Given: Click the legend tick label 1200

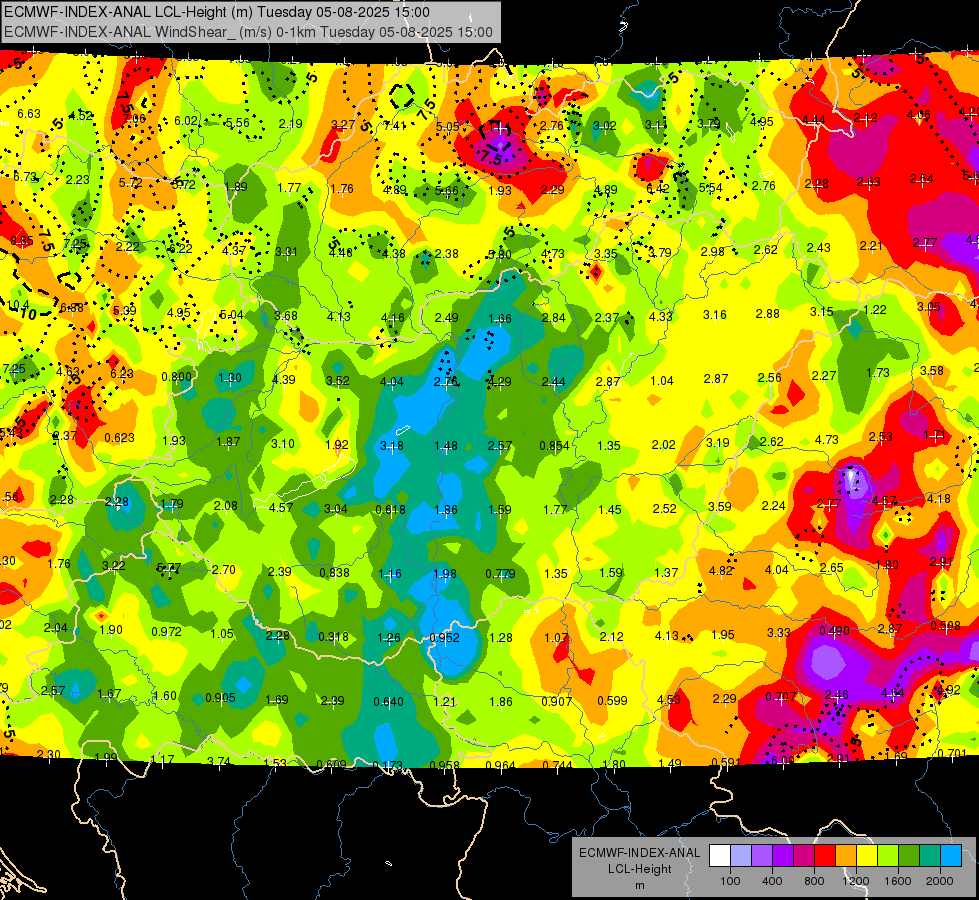Looking at the screenshot, I should point(856,881).
